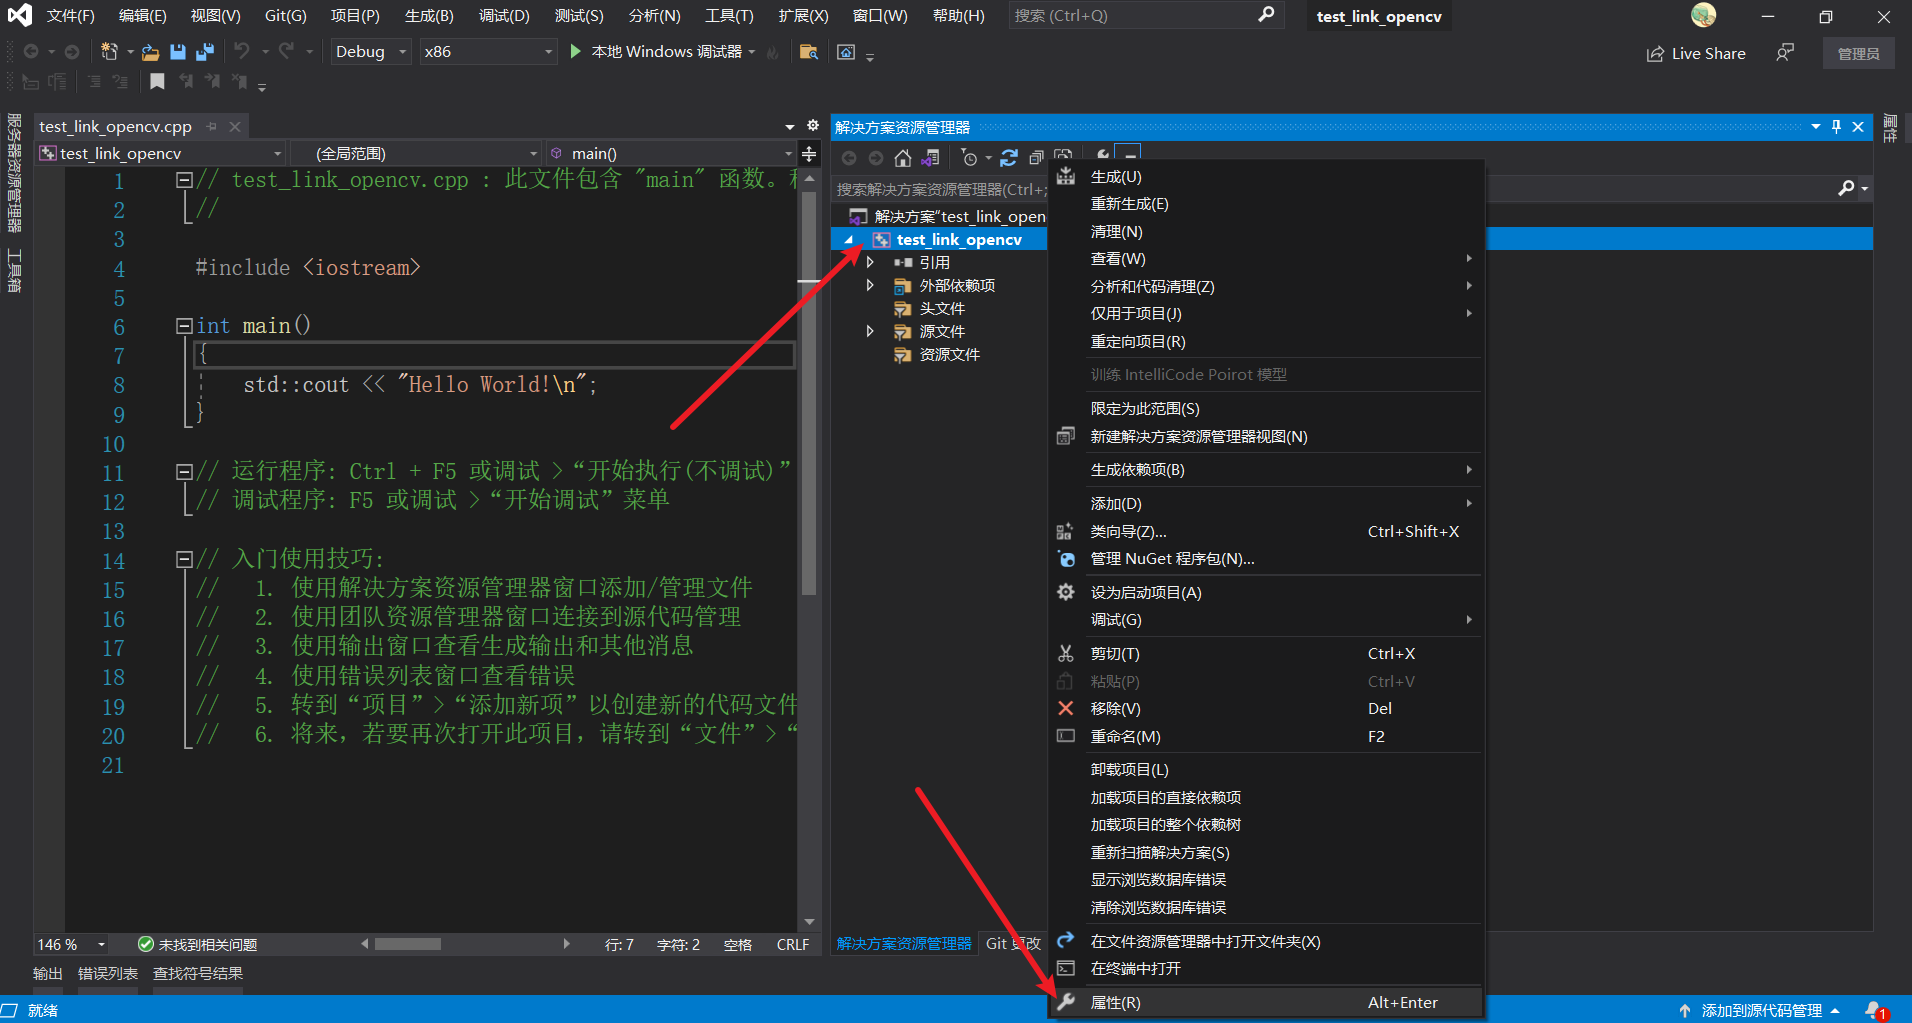Click the search box (Ctrl+Q)
1912x1023 pixels.
click(1145, 16)
